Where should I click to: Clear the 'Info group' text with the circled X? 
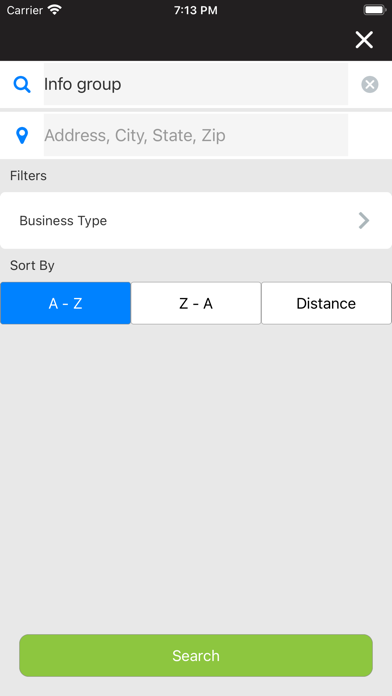coord(370,84)
